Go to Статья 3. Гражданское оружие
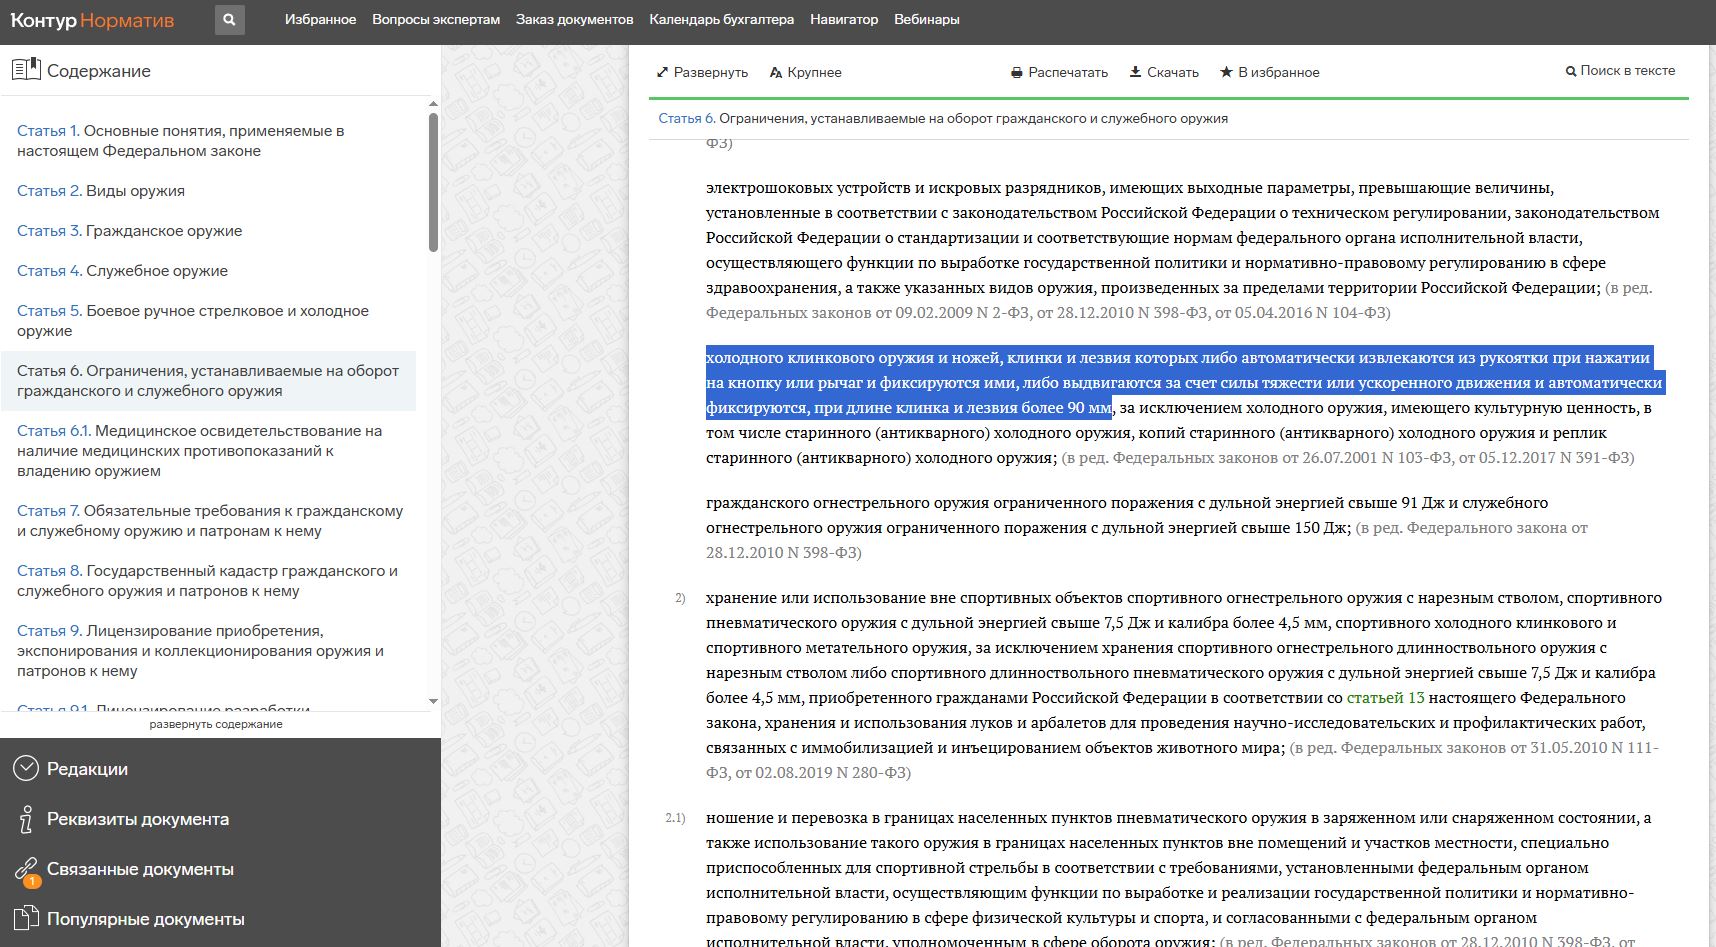 (130, 231)
